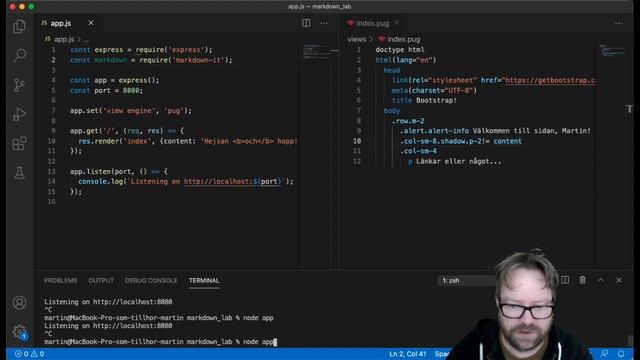
Task: Click 'Listening on http://localhost:8080' terminal output first line
Action: pos(108,302)
